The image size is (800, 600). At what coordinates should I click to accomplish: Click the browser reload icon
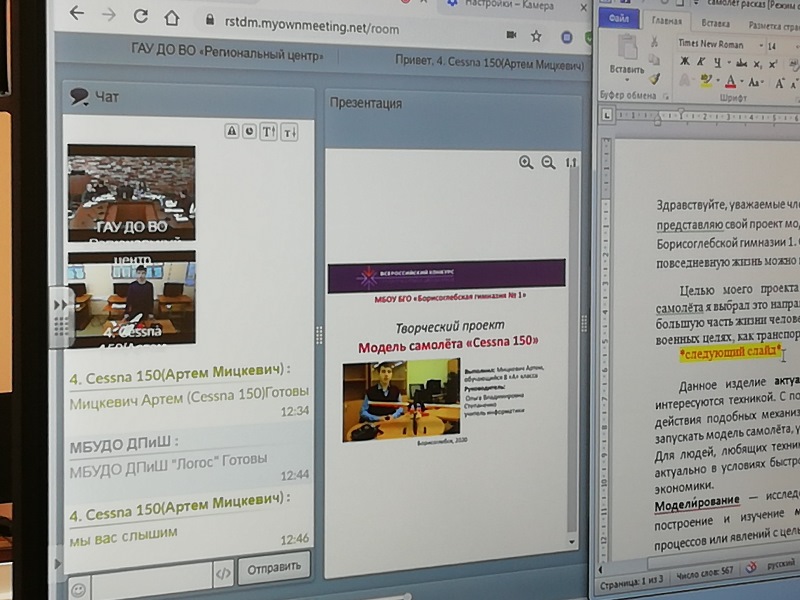tap(140, 16)
